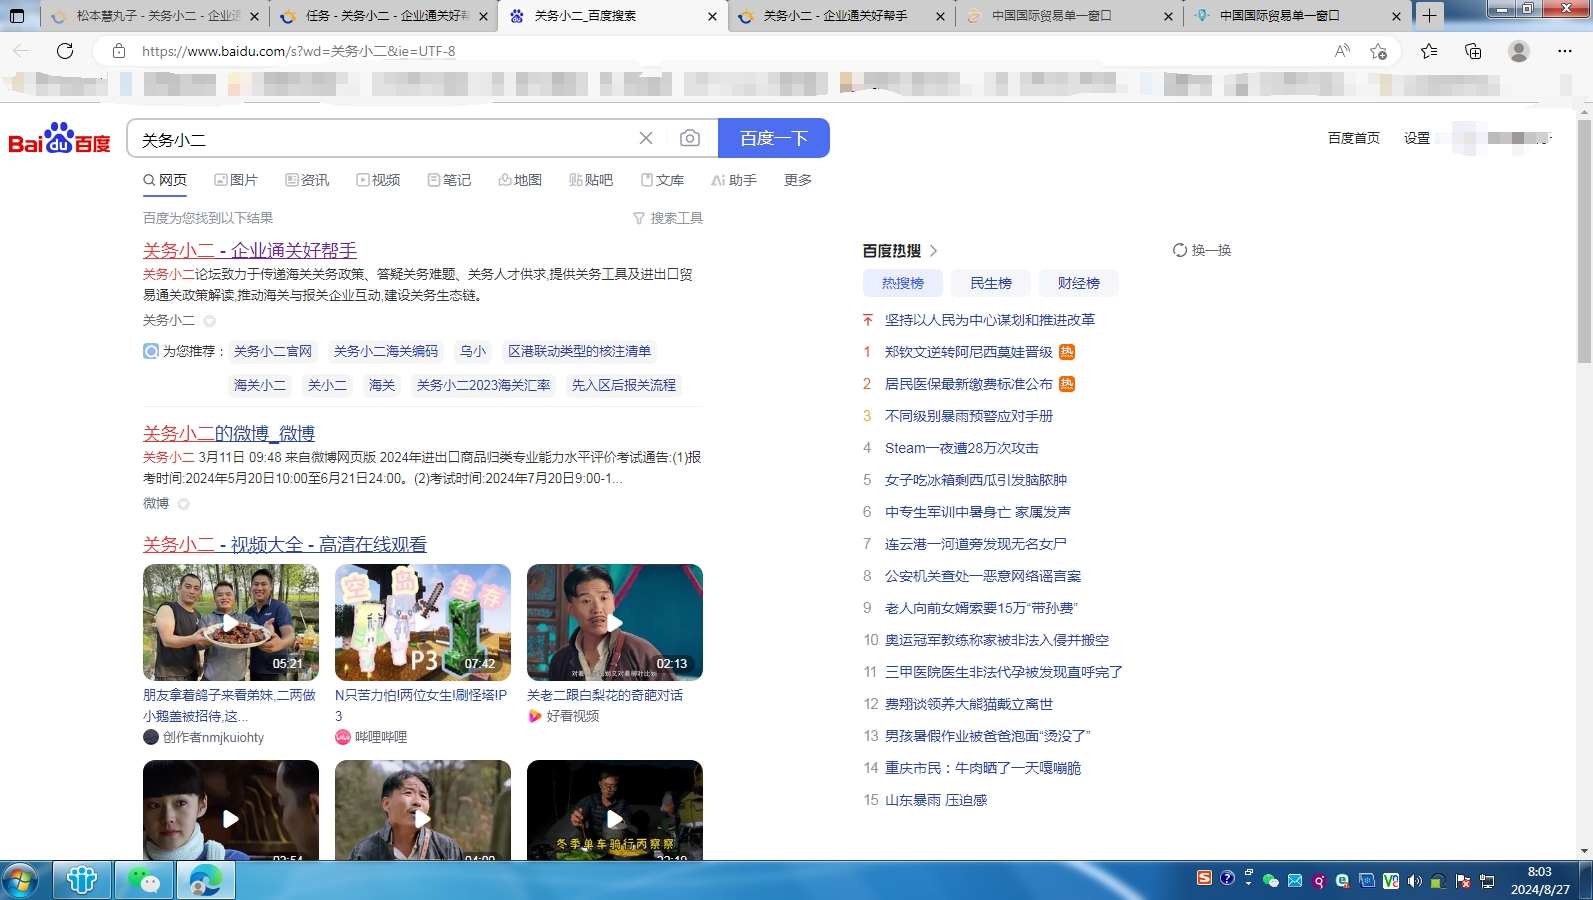
Task: Expand 百度热搜 with its chevron
Action: pos(934,251)
